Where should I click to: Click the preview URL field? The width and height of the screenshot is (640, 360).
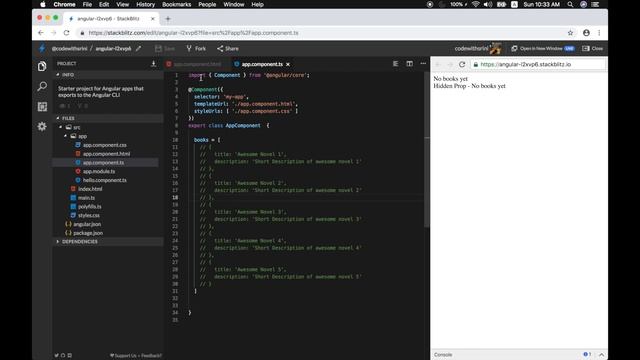[539, 64]
